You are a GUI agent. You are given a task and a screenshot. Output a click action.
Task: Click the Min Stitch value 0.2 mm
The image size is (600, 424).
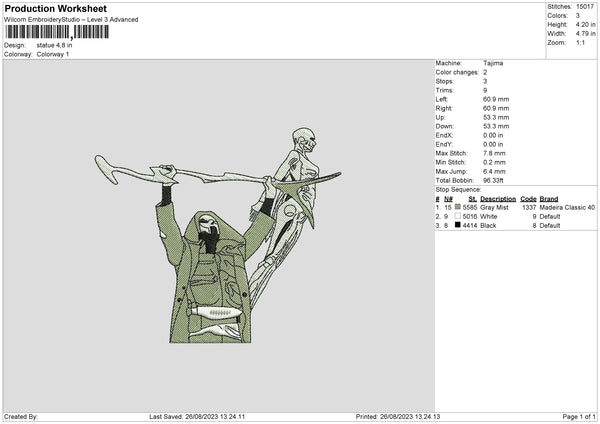[494, 162]
